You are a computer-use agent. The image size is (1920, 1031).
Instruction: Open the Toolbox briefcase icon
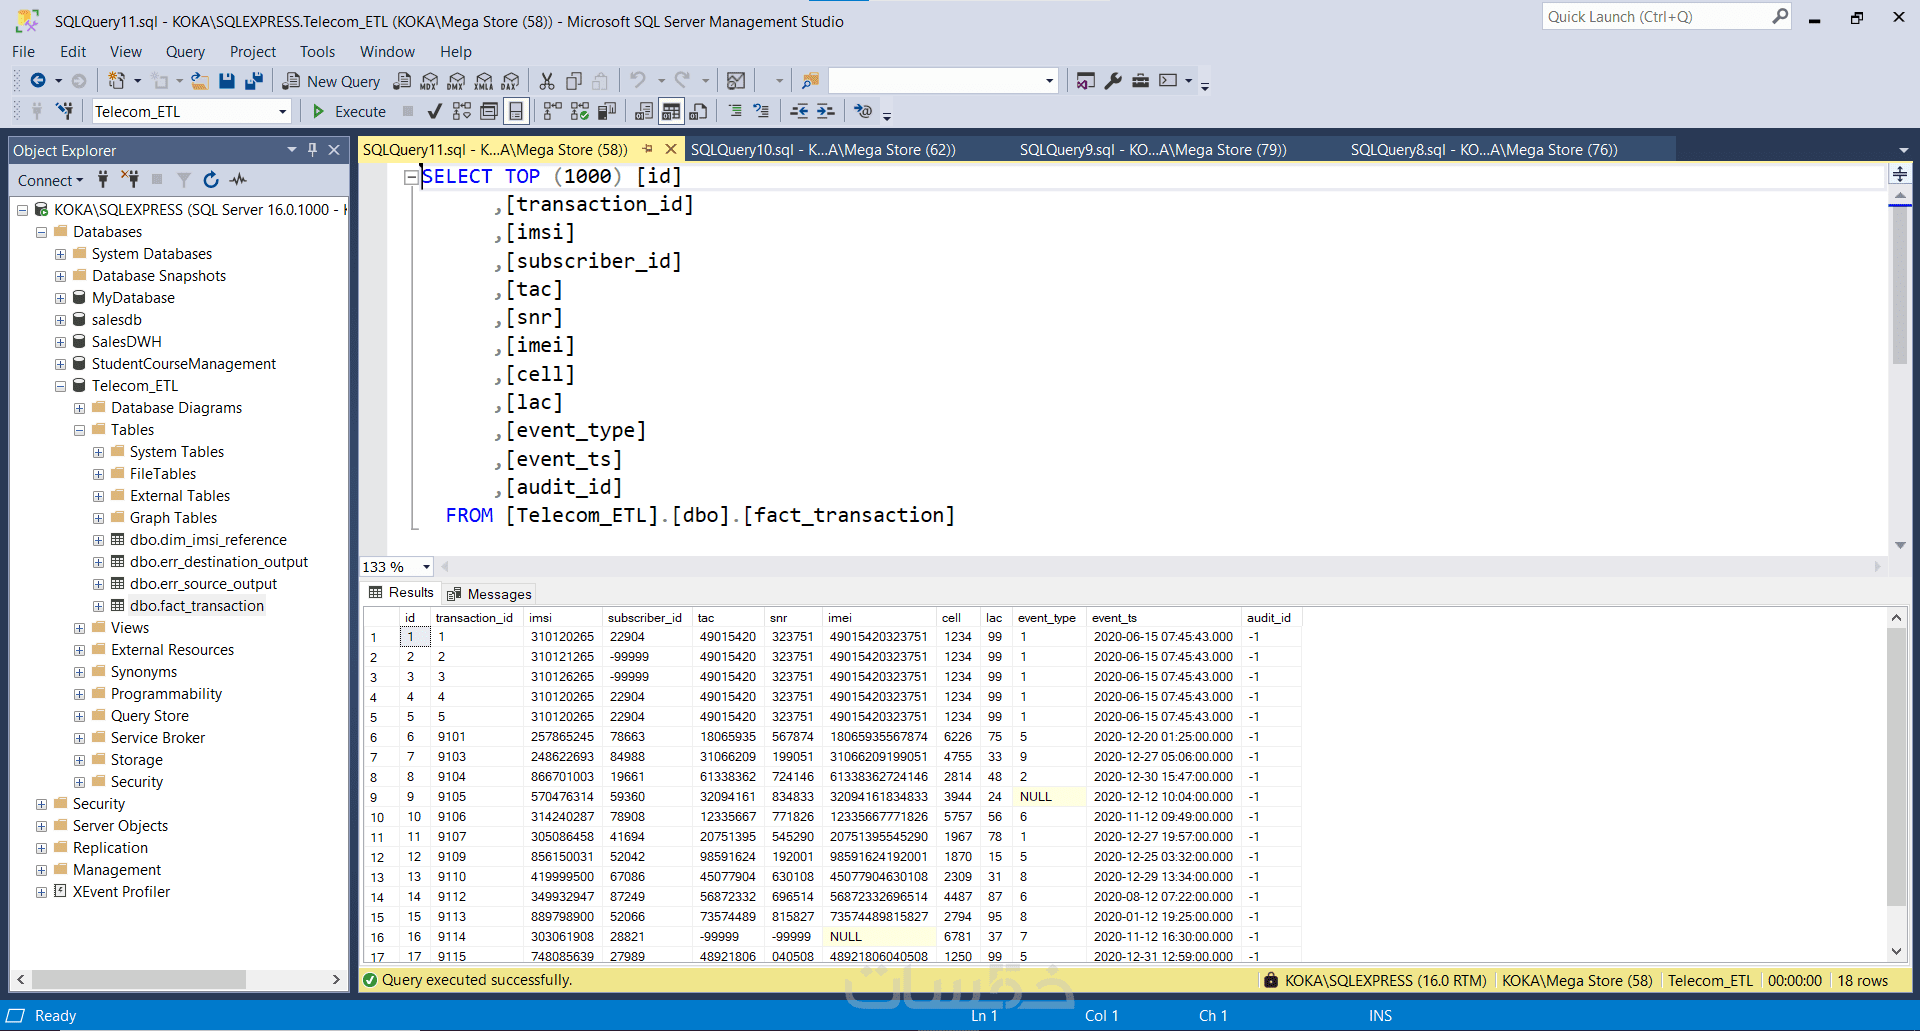(x=1140, y=81)
